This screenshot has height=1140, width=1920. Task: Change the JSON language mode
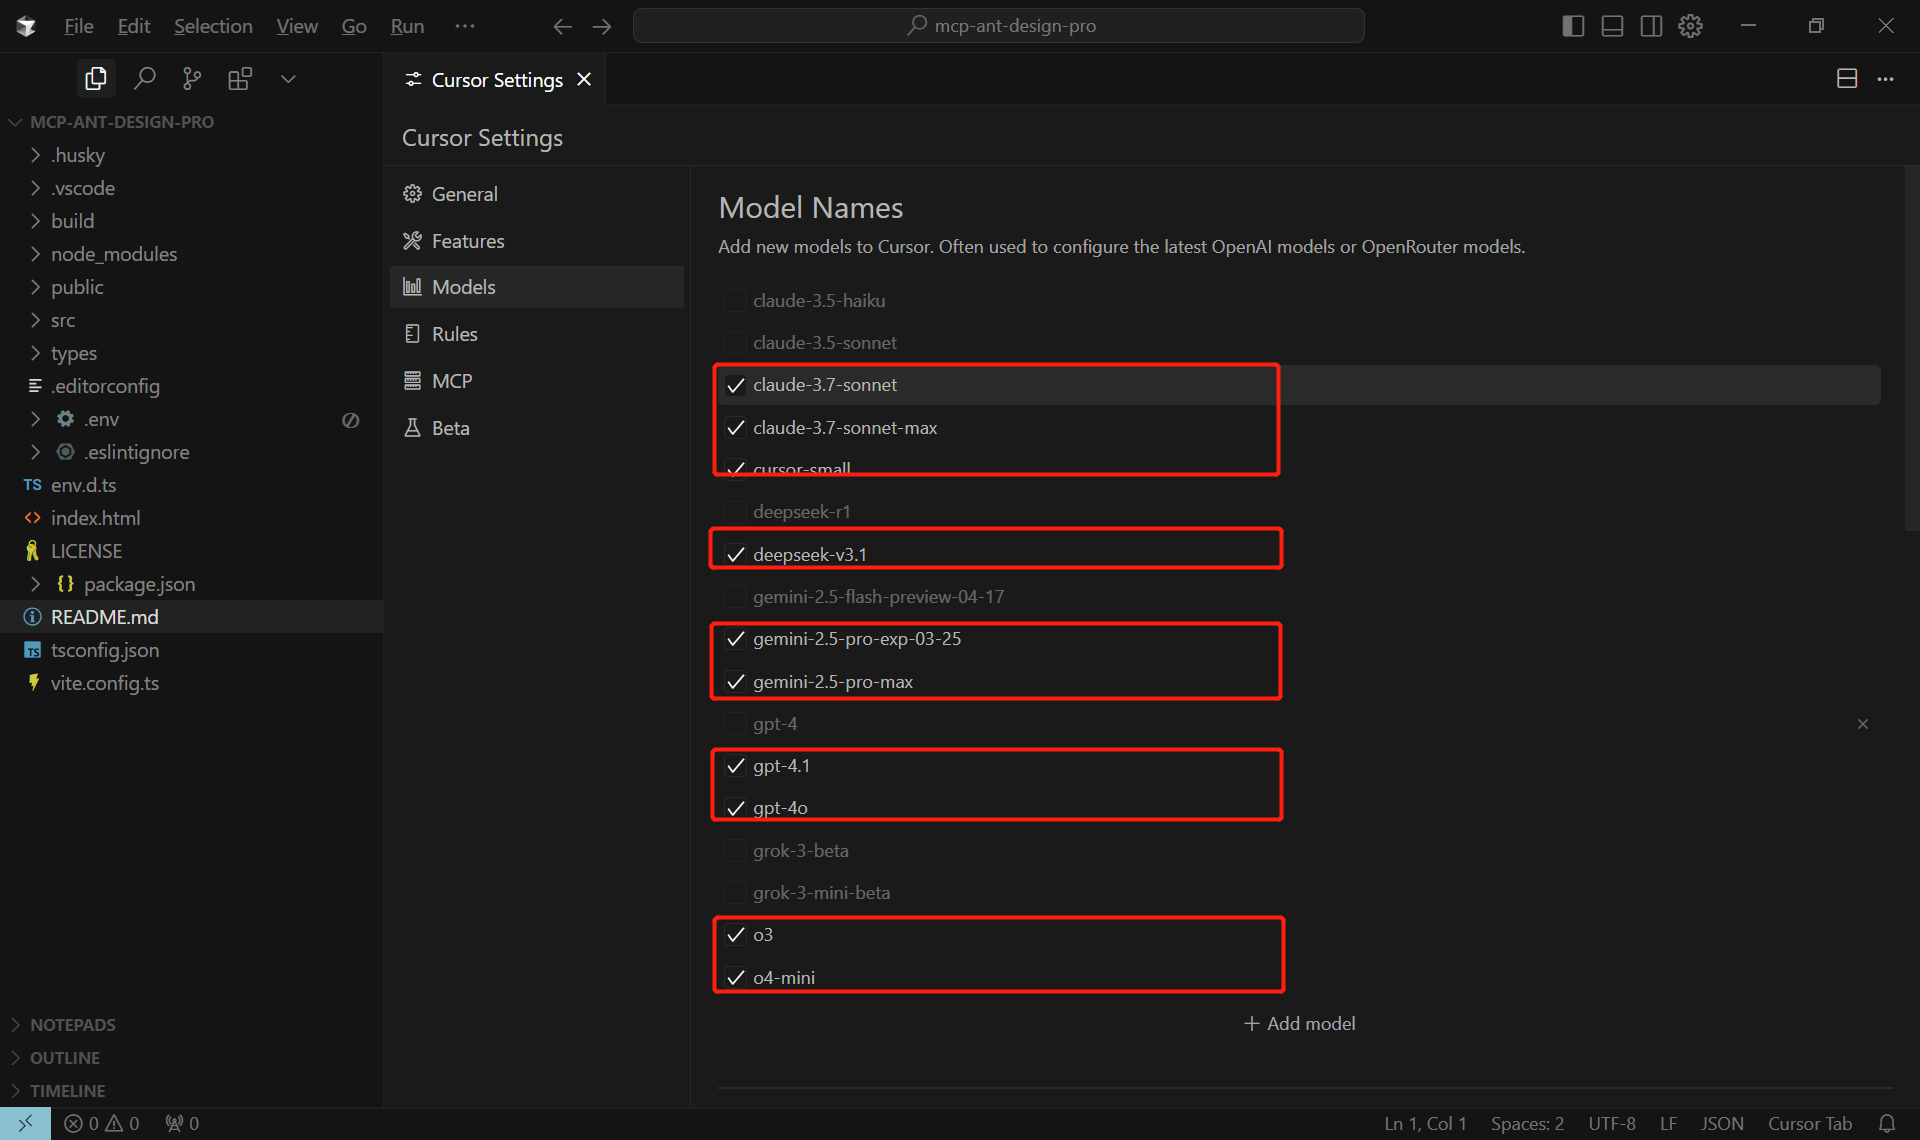(x=1722, y=1124)
